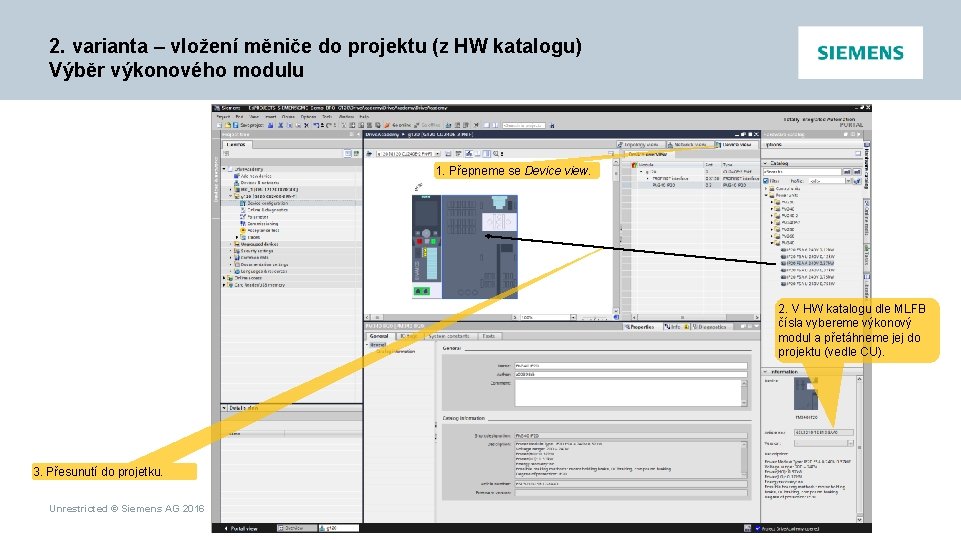Click the horizontal scrollbar under device view
The width and height of the screenshot is (961, 540).
(443, 318)
